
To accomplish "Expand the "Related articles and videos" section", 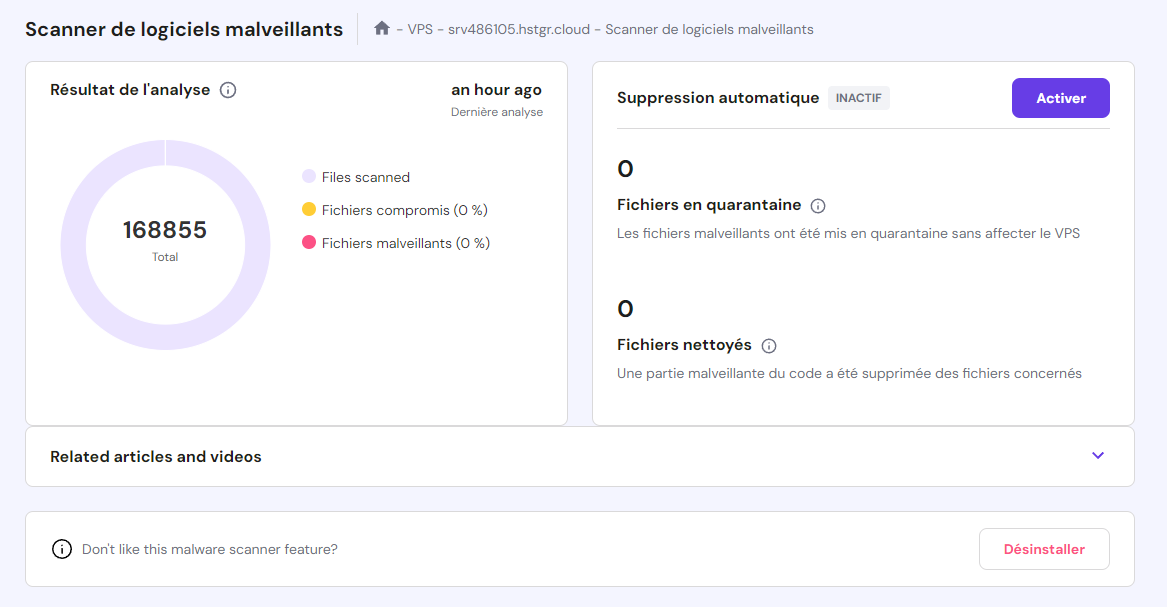I will coord(155,456).
